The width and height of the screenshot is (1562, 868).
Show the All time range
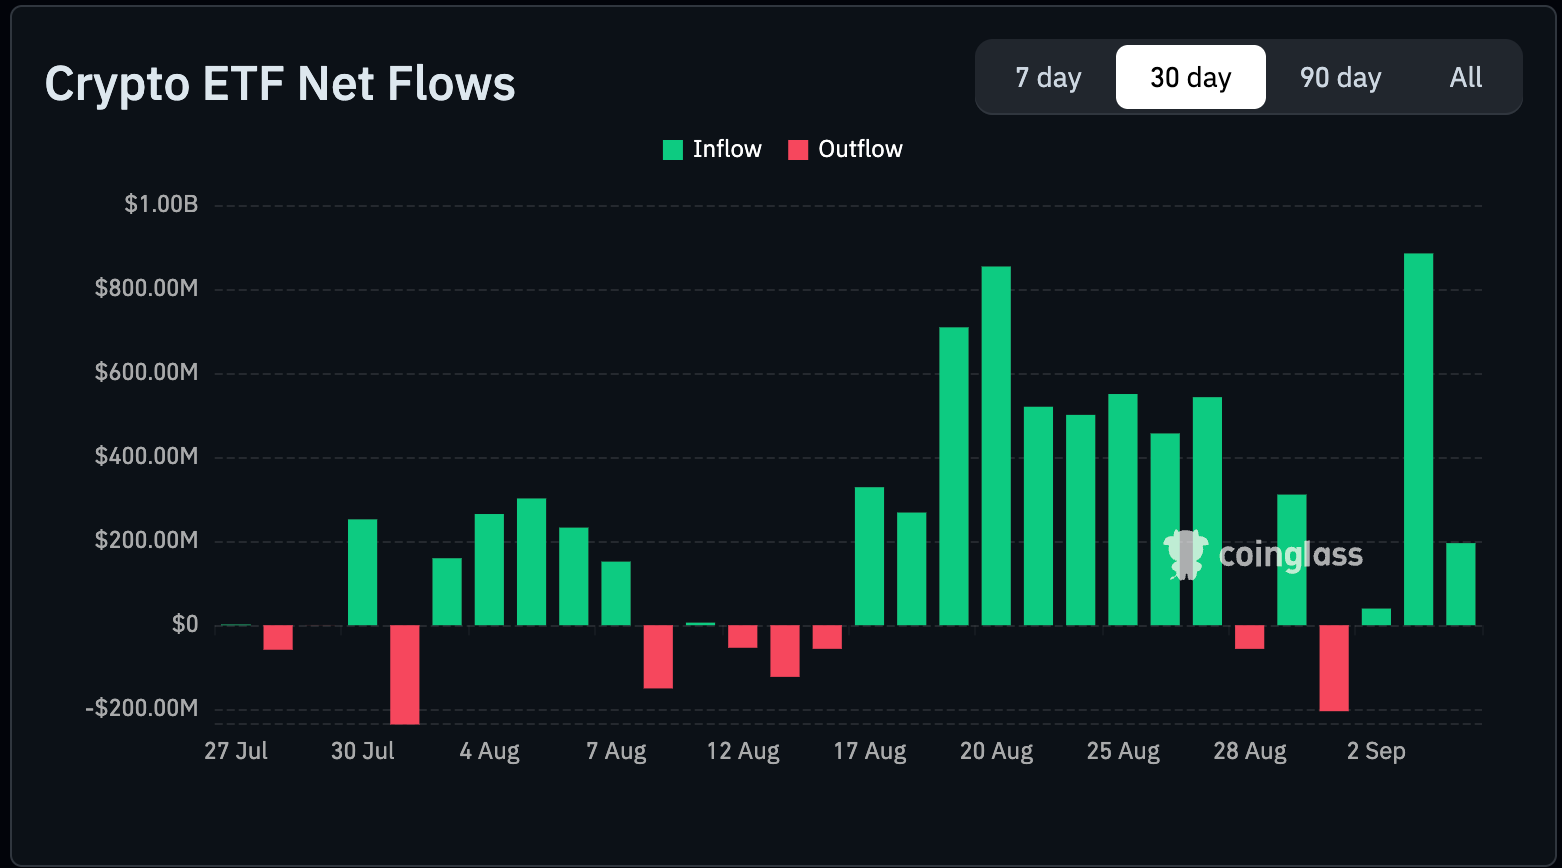[1465, 77]
